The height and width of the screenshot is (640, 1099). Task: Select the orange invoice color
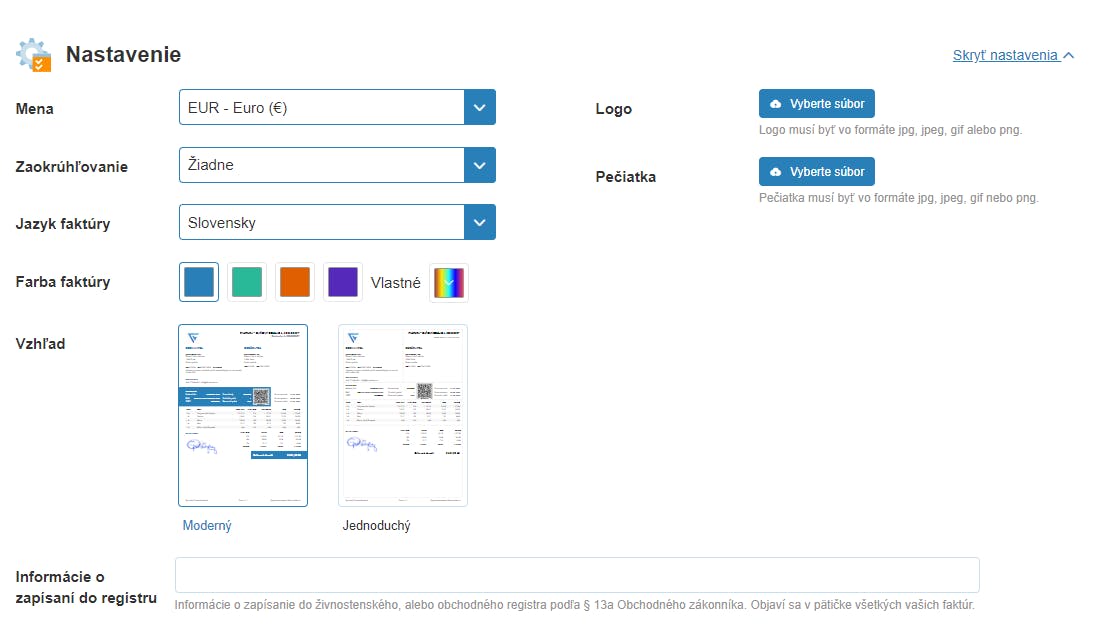click(x=295, y=282)
